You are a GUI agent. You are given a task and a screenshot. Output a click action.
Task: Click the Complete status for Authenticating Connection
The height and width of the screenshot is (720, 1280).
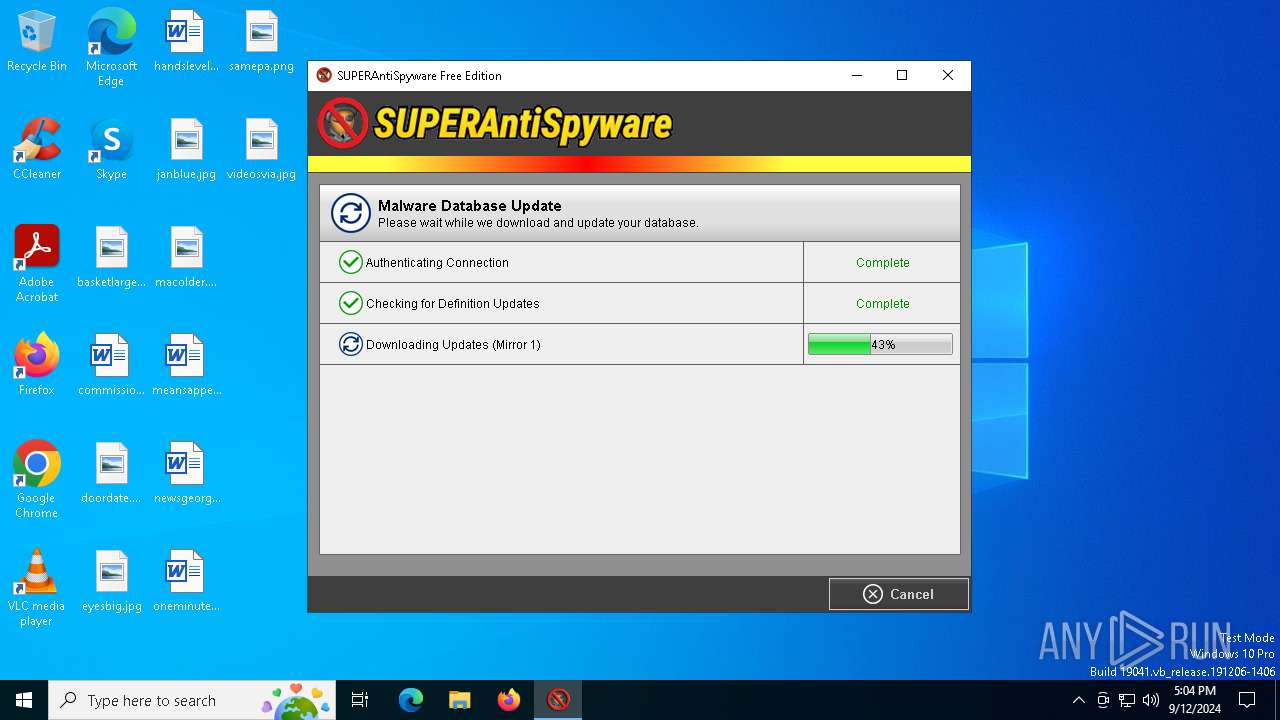coord(882,263)
